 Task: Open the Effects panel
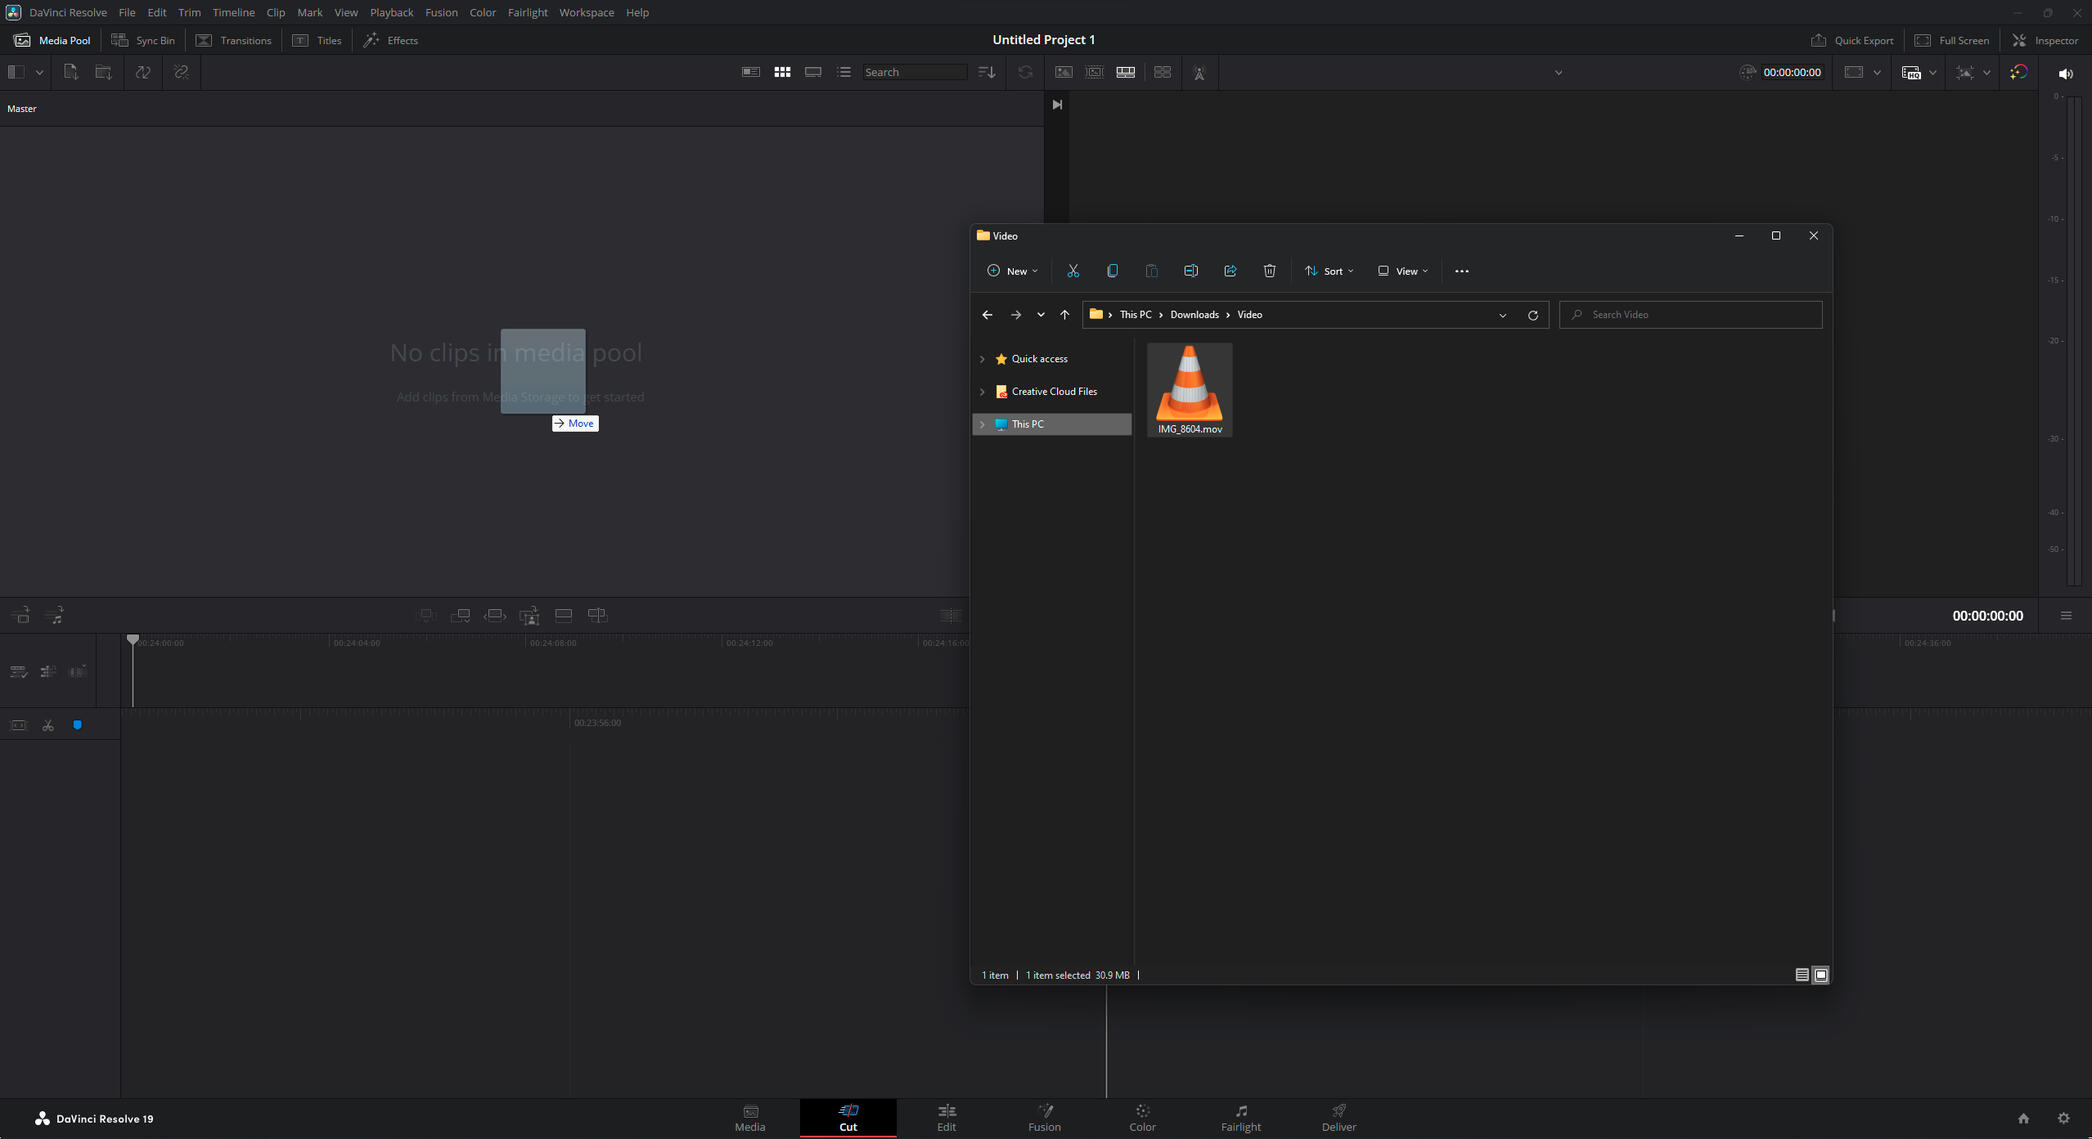click(x=391, y=40)
